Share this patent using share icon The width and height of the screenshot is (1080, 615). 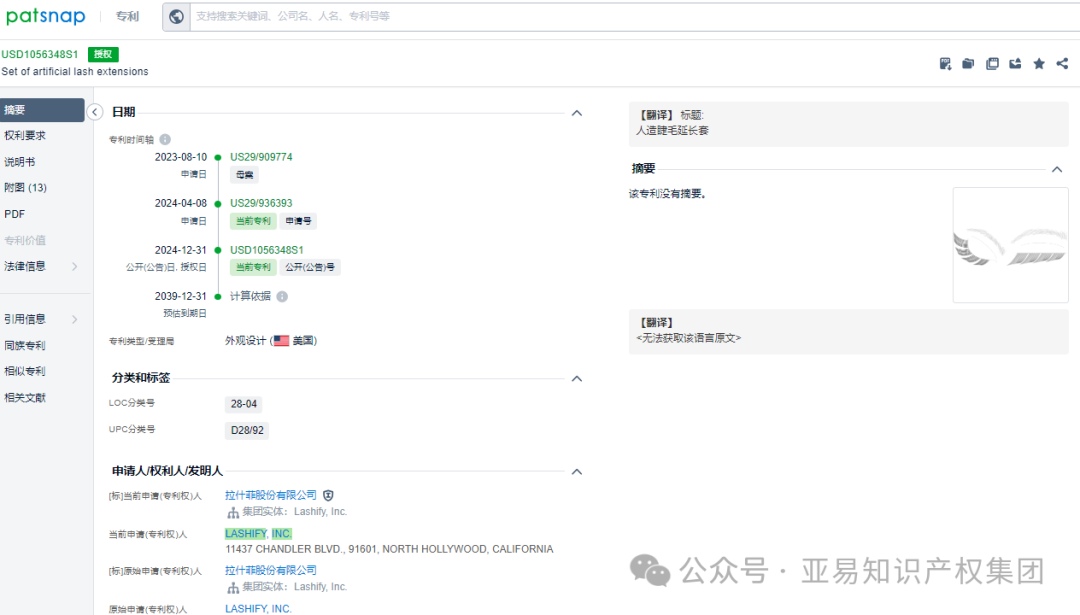point(1062,63)
